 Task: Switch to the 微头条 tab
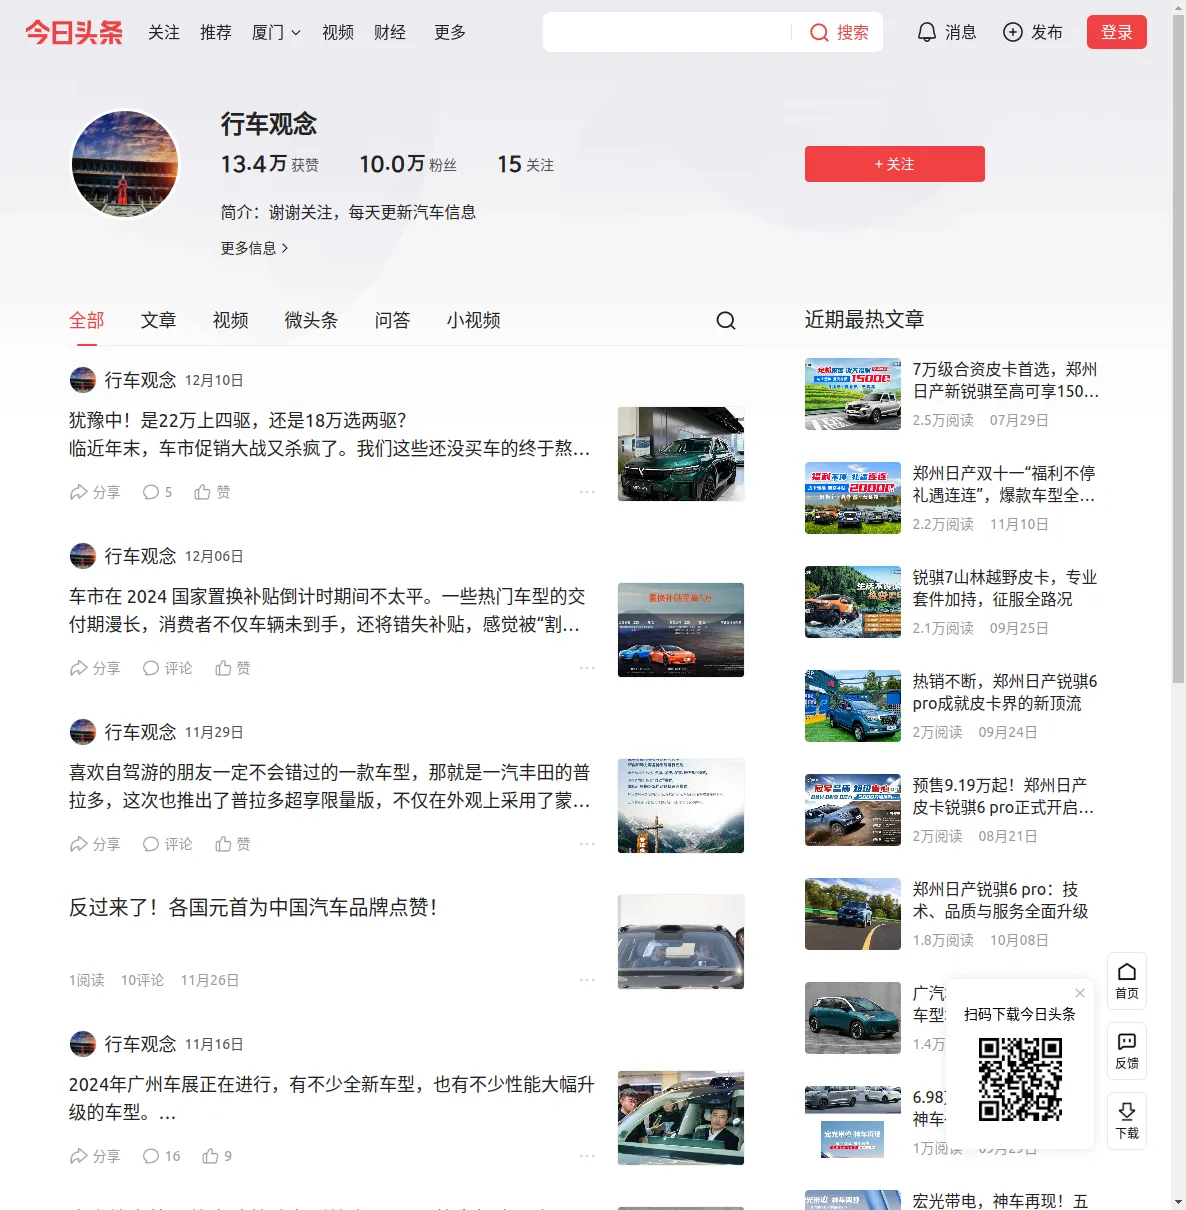point(312,320)
